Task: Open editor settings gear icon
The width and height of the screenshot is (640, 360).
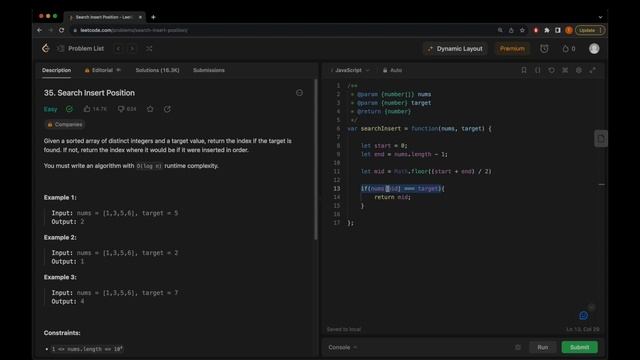Action: [x=579, y=70]
